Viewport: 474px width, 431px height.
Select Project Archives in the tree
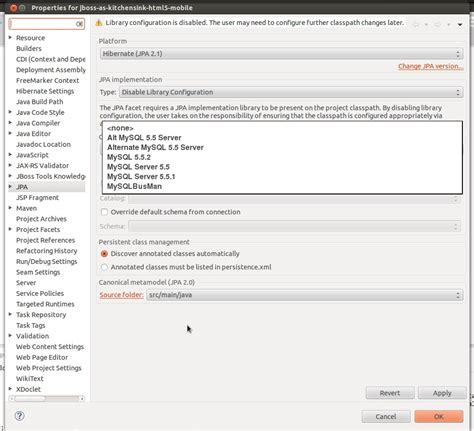point(41,219)
